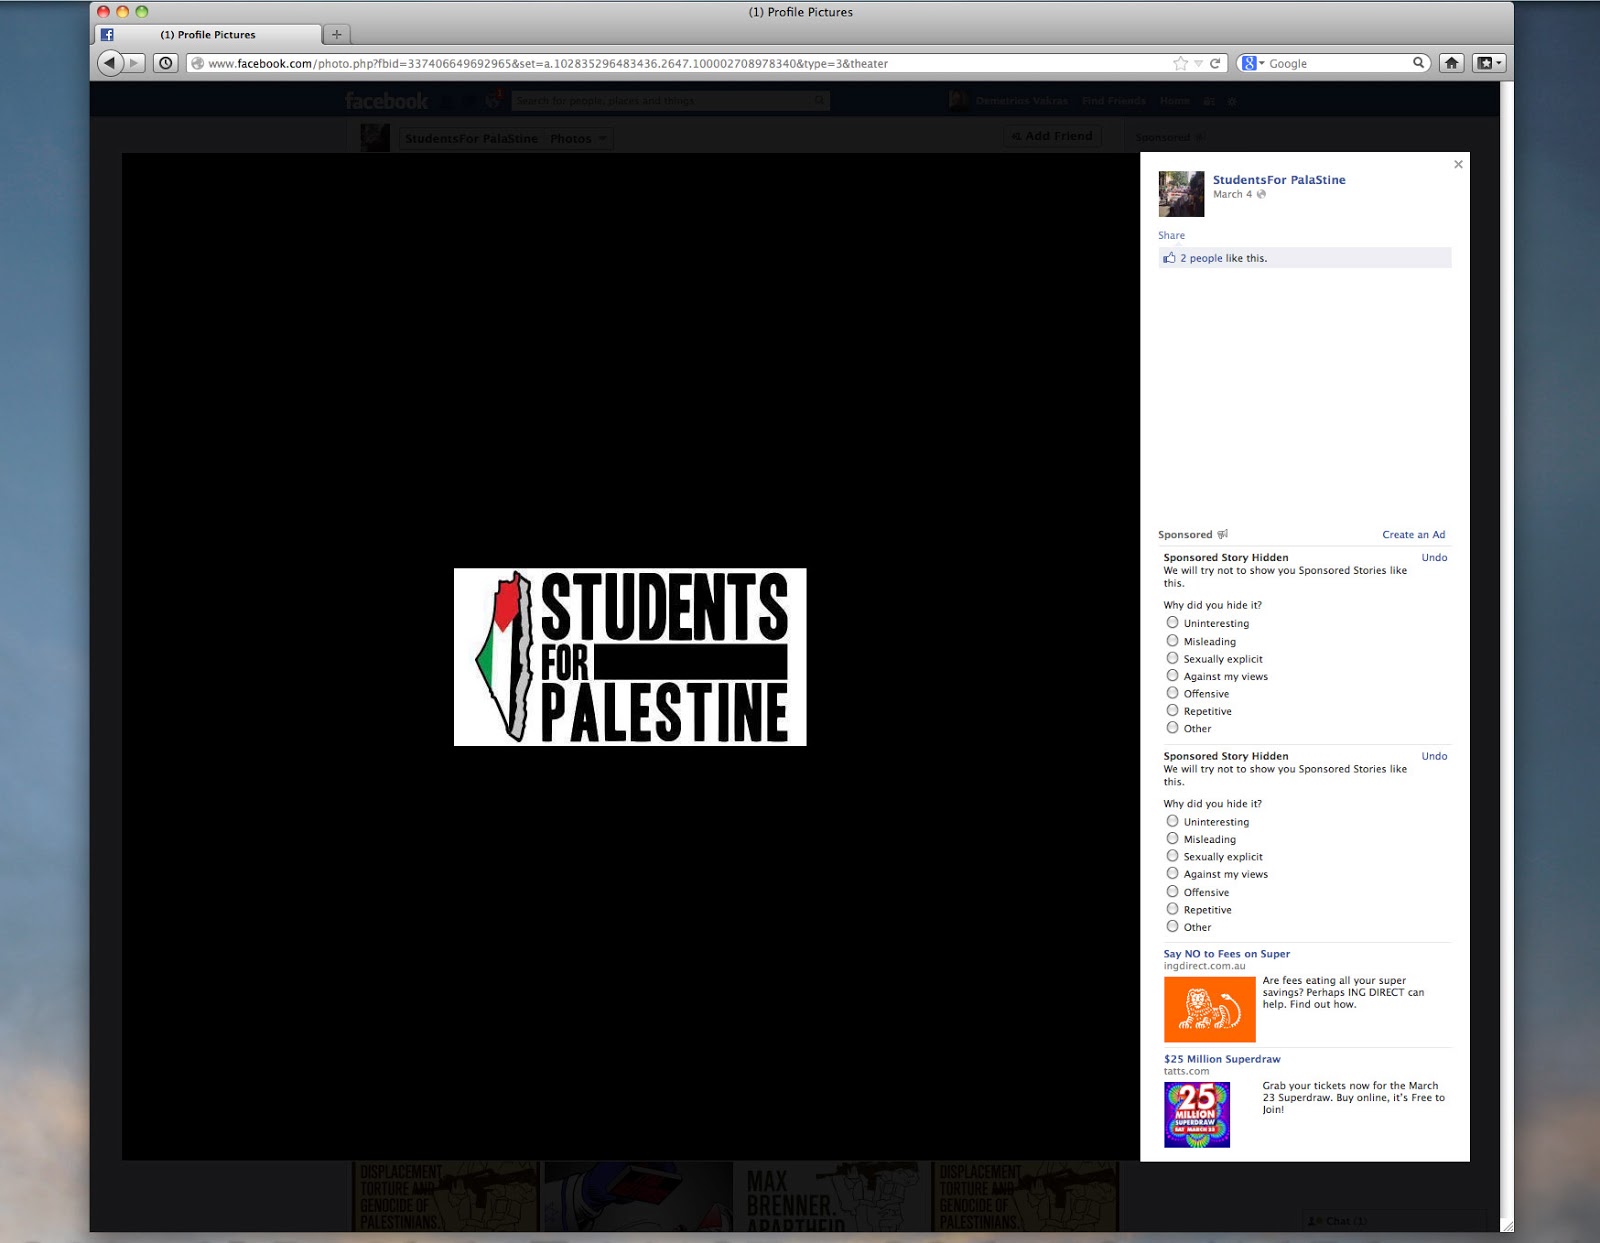The image size is (1600, 1243).
Task: Click the dimmed Home nav item
Action: point(1174,101)
